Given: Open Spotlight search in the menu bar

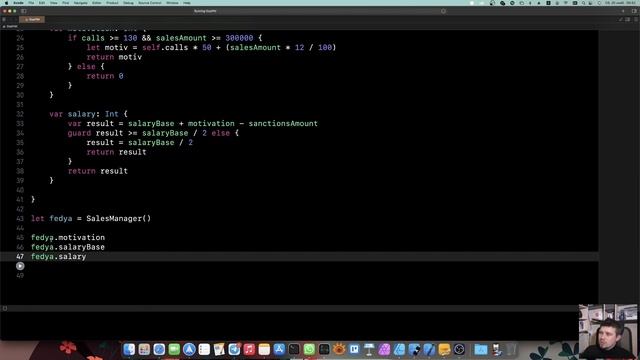Looking at the screenshot, I should coord(583,3).
